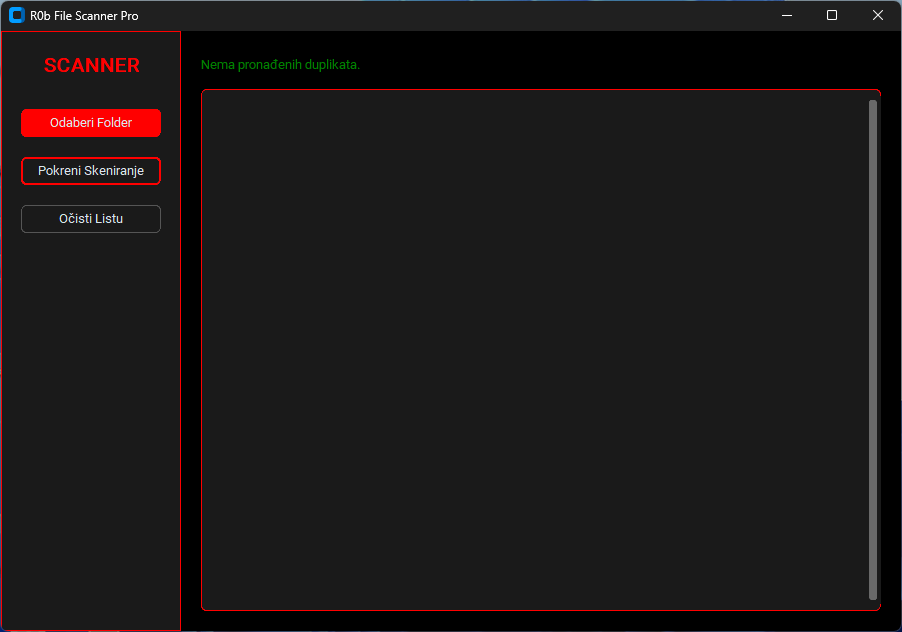902x632 pixels.
Task: Close the R0b File Scanner Pro window
Action: [878, 16]
